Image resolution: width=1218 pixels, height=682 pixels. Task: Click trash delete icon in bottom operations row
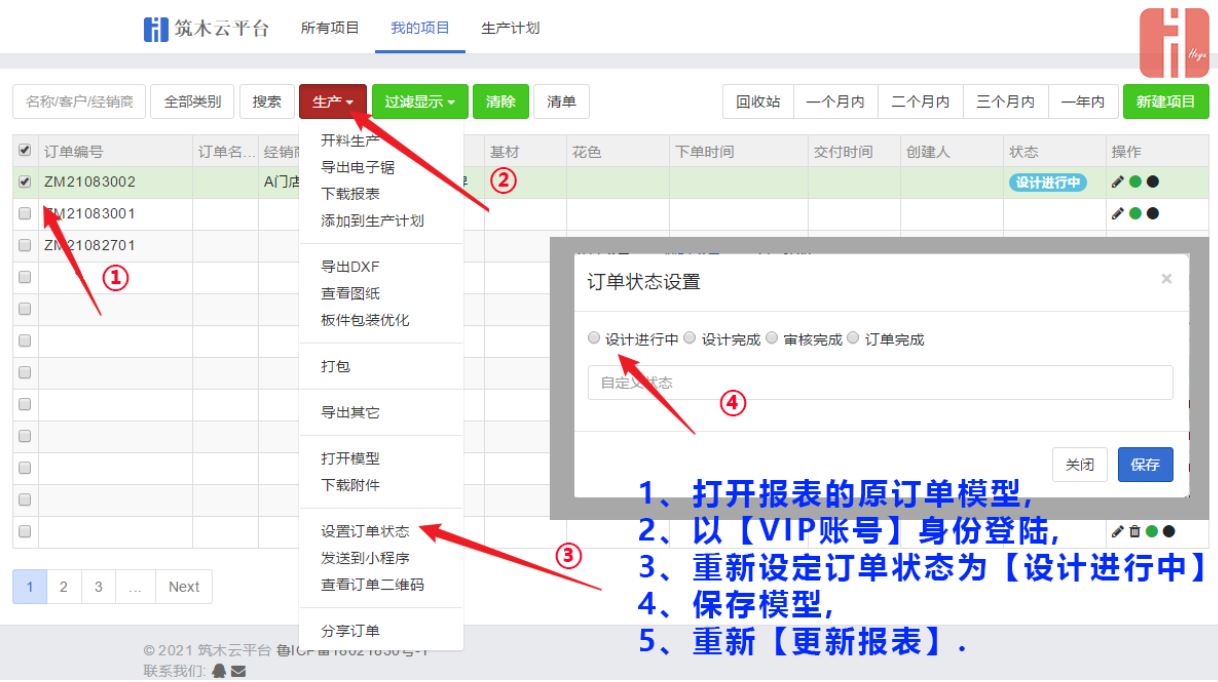1135,531
